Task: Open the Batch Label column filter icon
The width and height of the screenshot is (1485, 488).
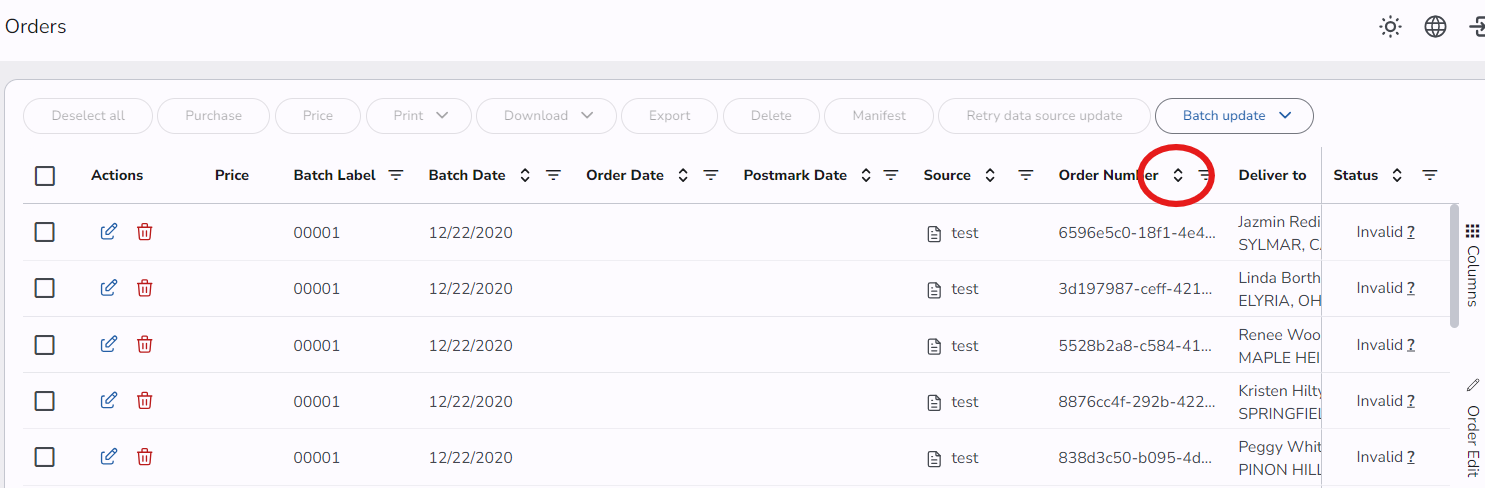Action: tap(396, 175)
